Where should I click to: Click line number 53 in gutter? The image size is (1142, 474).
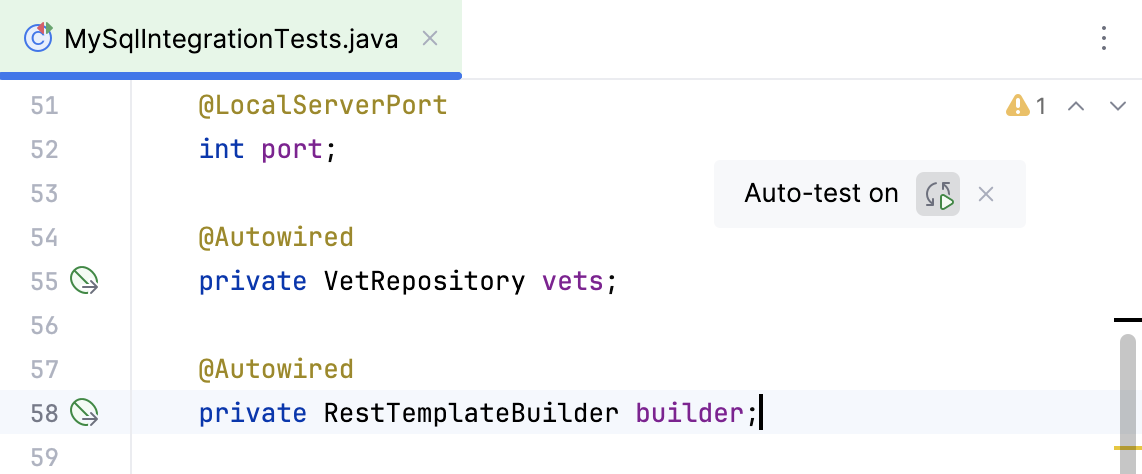pyautogui.click(x=44, y=193)
